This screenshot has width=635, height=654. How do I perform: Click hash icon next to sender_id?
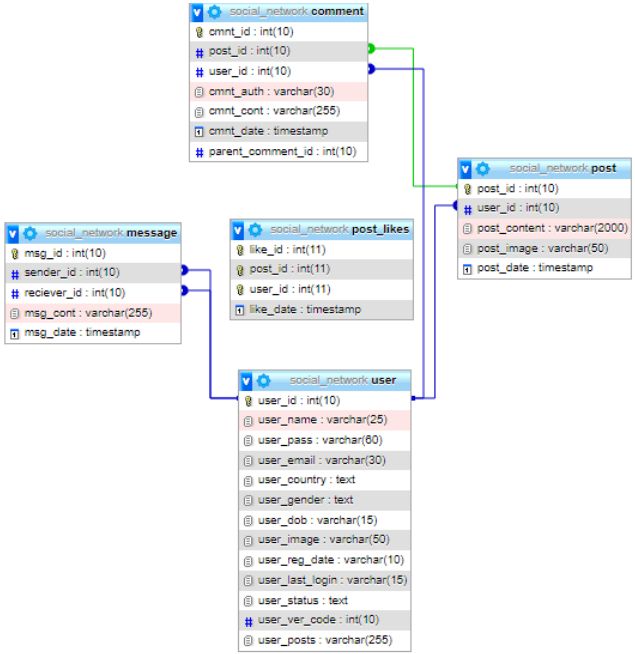tap(15, 273)
